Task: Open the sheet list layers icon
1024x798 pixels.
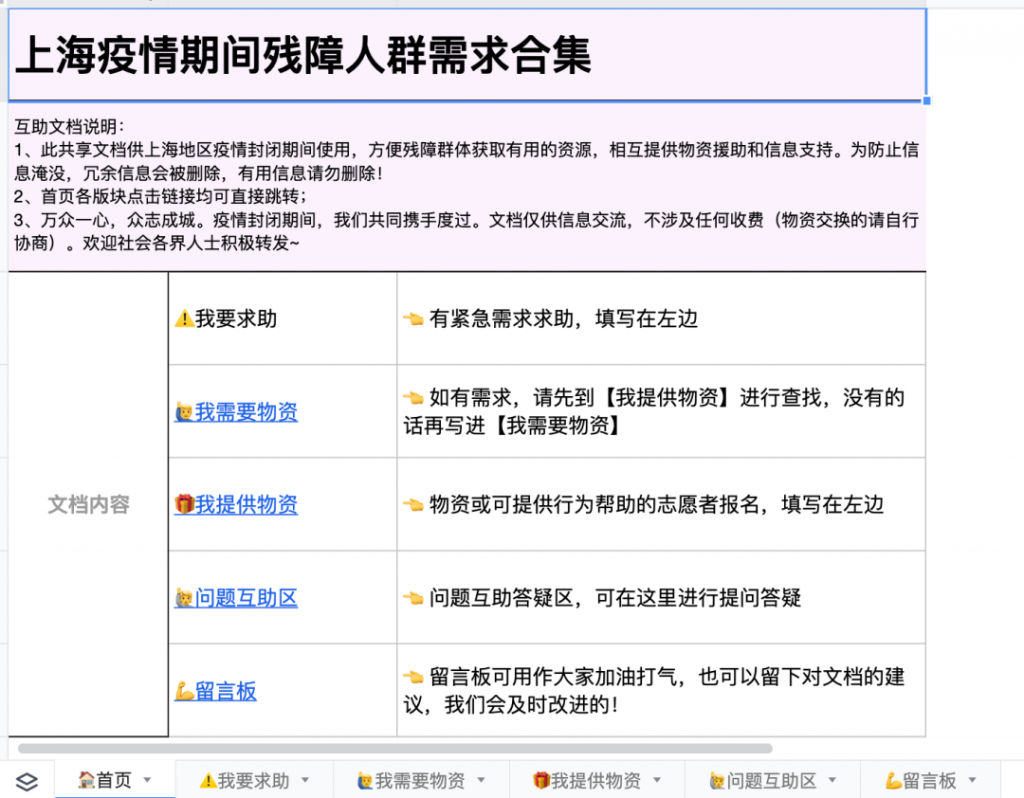Action: (27, 781)
